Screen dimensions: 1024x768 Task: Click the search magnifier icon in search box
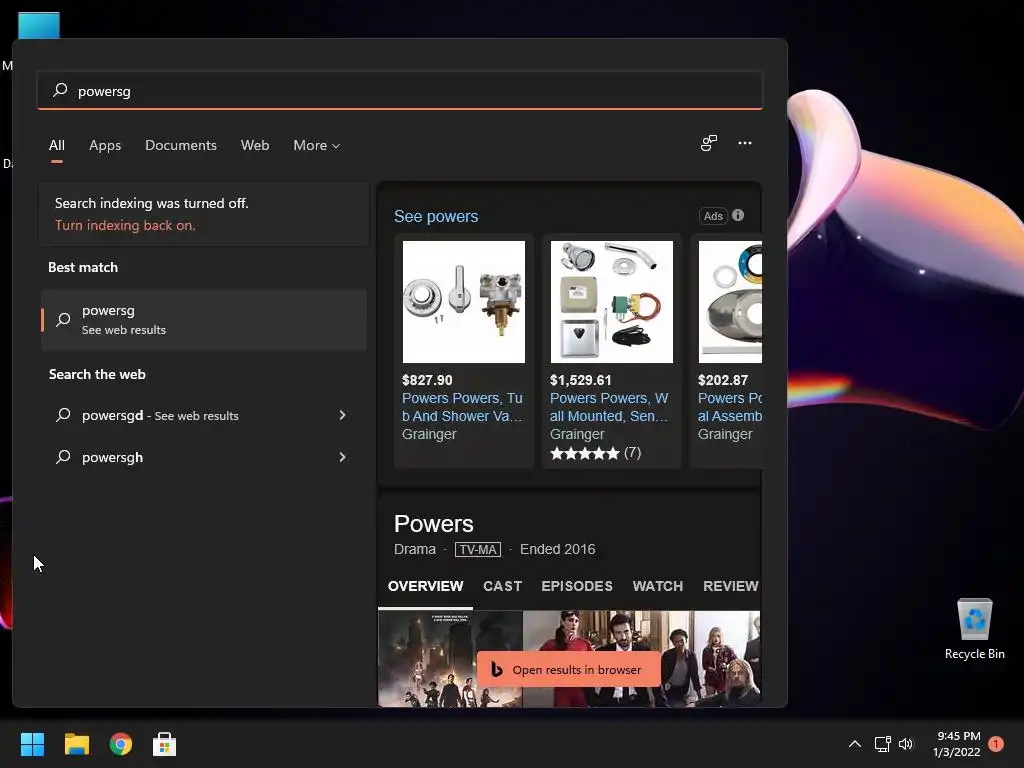point(60,90)
